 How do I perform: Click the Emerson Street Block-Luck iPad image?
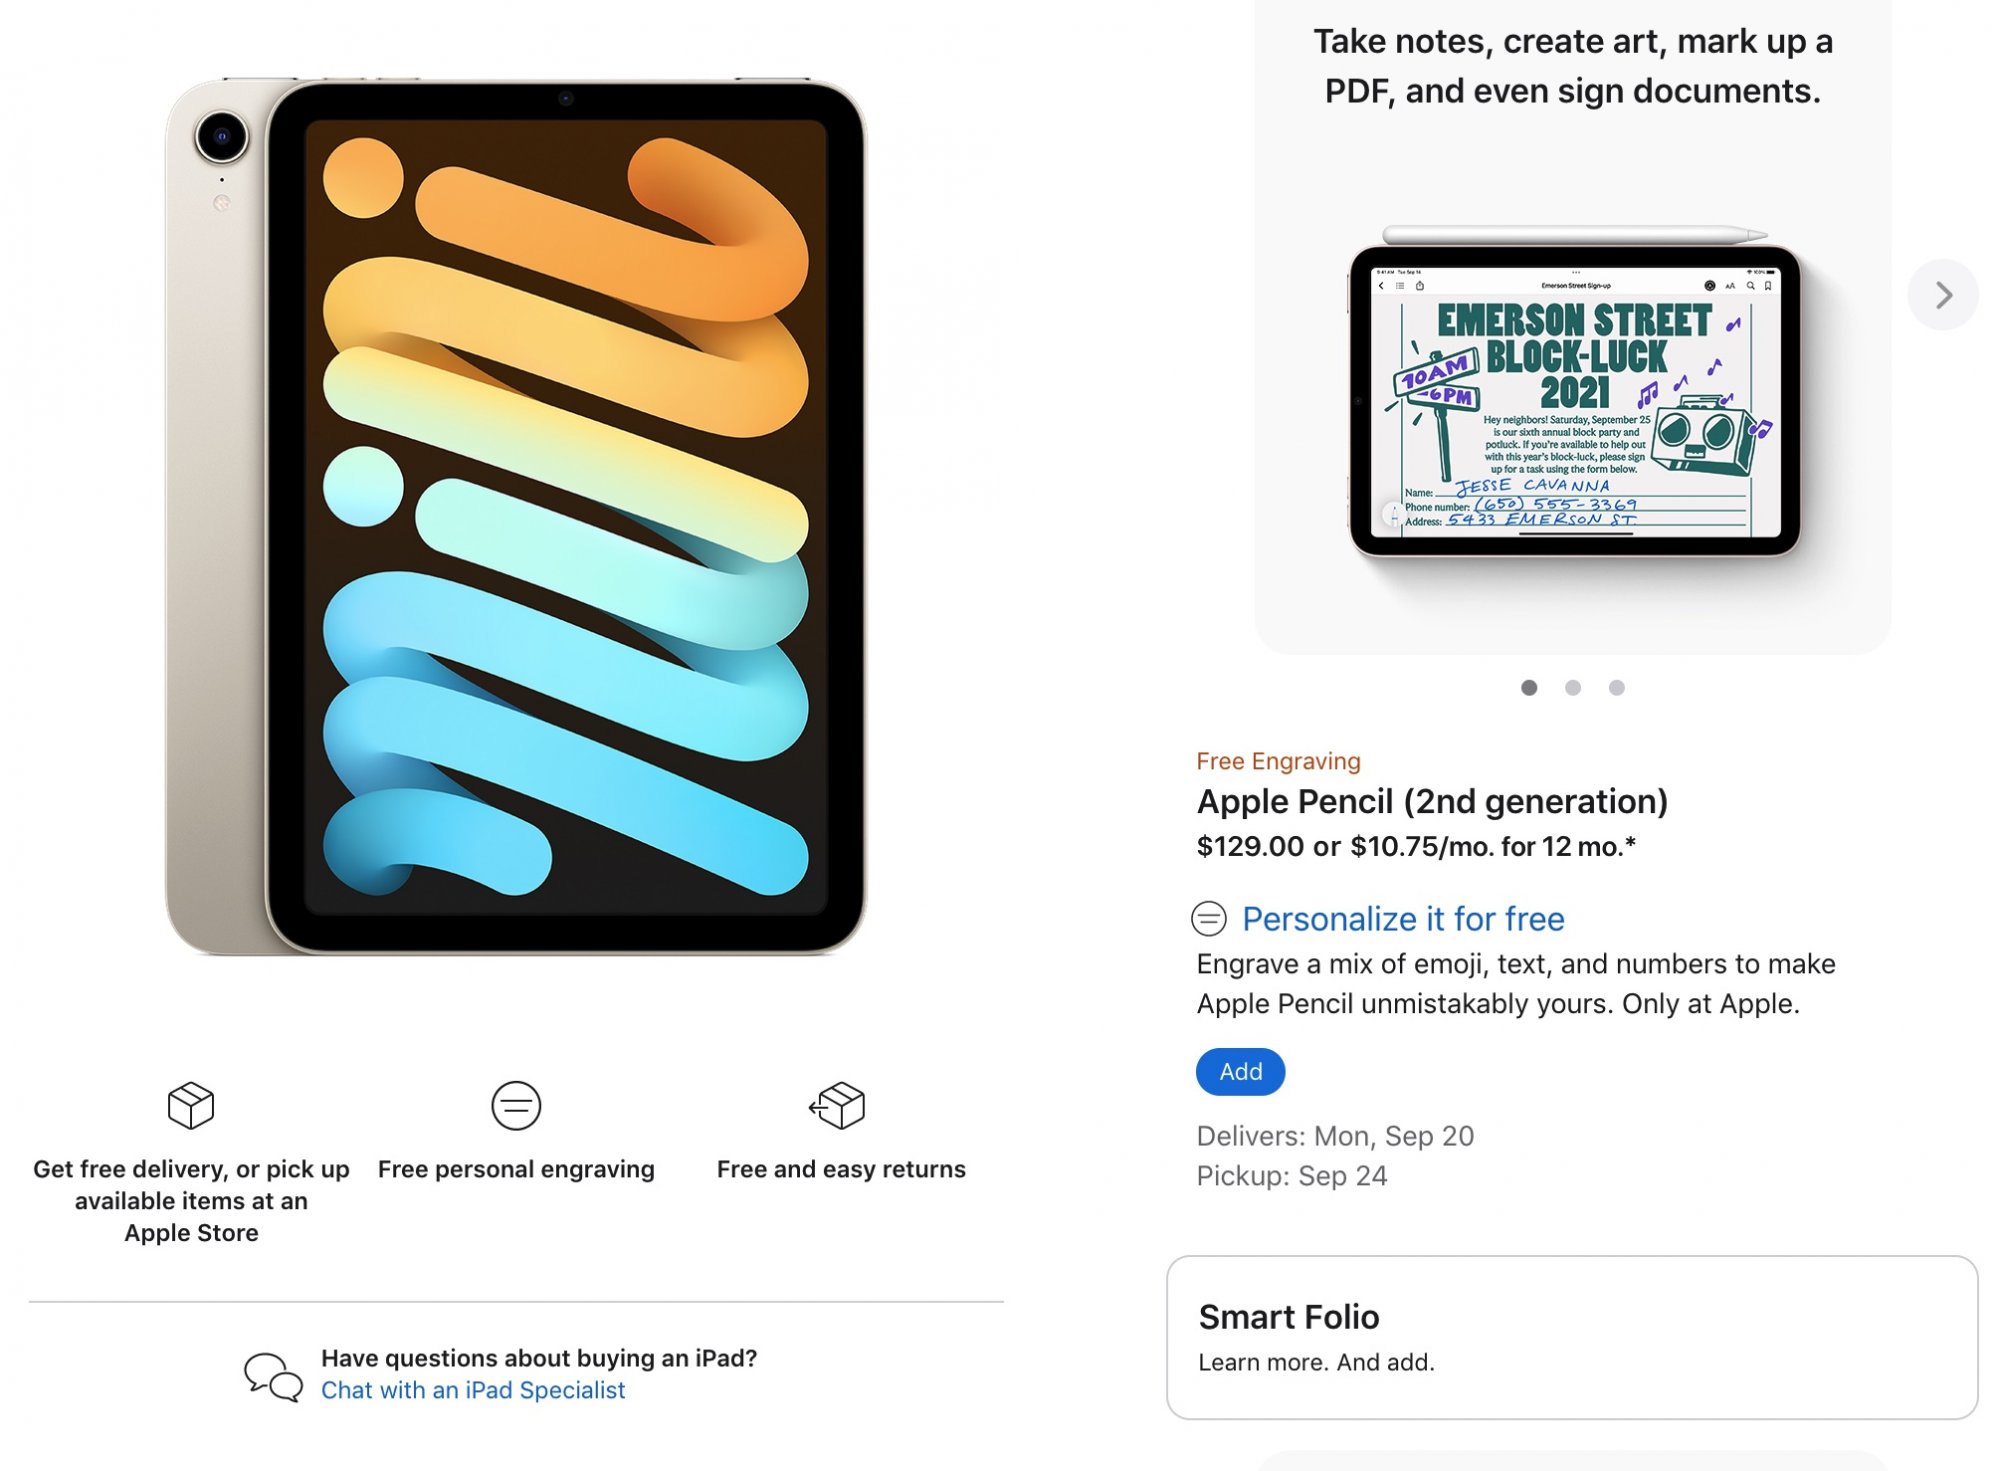click(1575, 395)
